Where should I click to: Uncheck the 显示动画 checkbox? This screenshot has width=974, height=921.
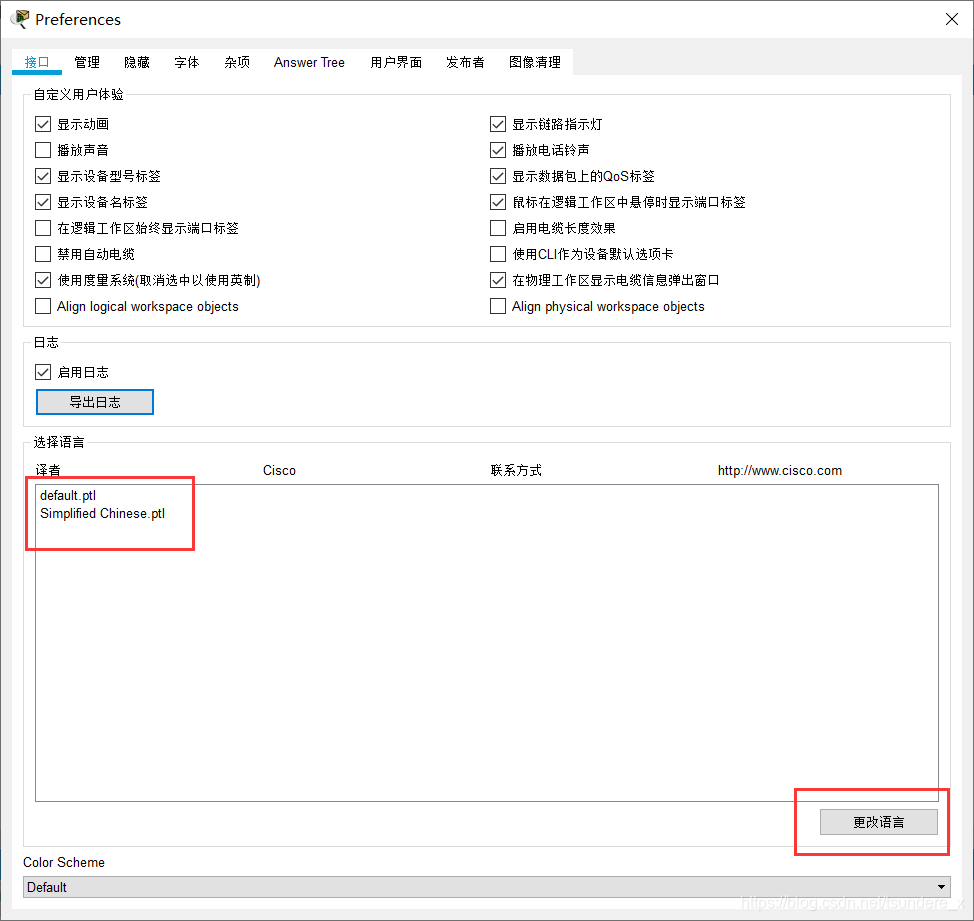point(43,124)
